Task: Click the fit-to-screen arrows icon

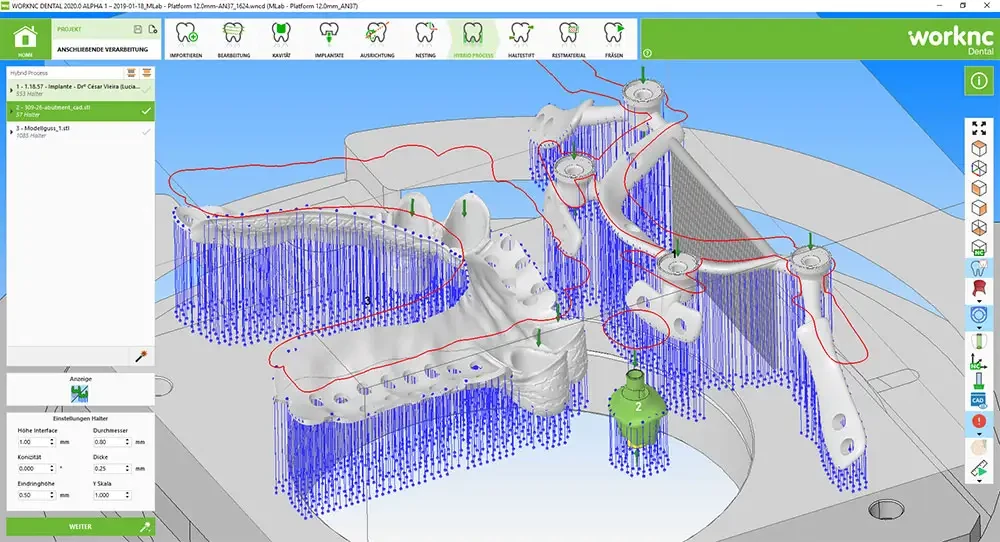Action: (979, 128)
